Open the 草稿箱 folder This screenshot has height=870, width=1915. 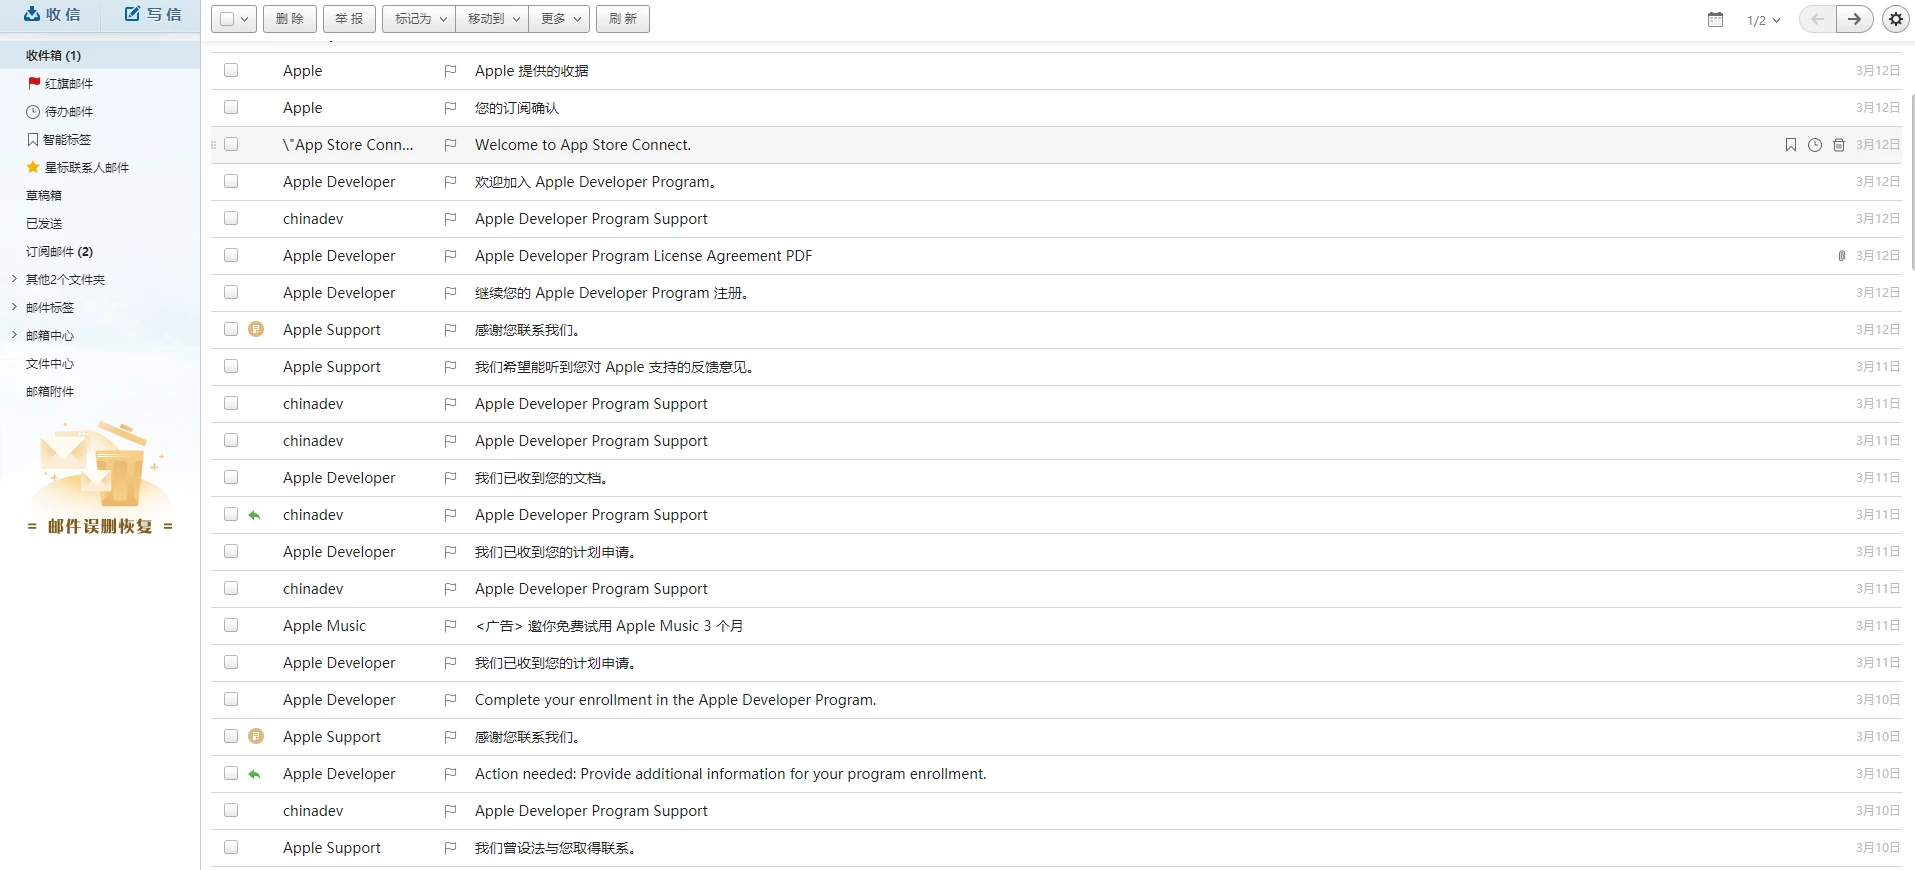(44, 196)
